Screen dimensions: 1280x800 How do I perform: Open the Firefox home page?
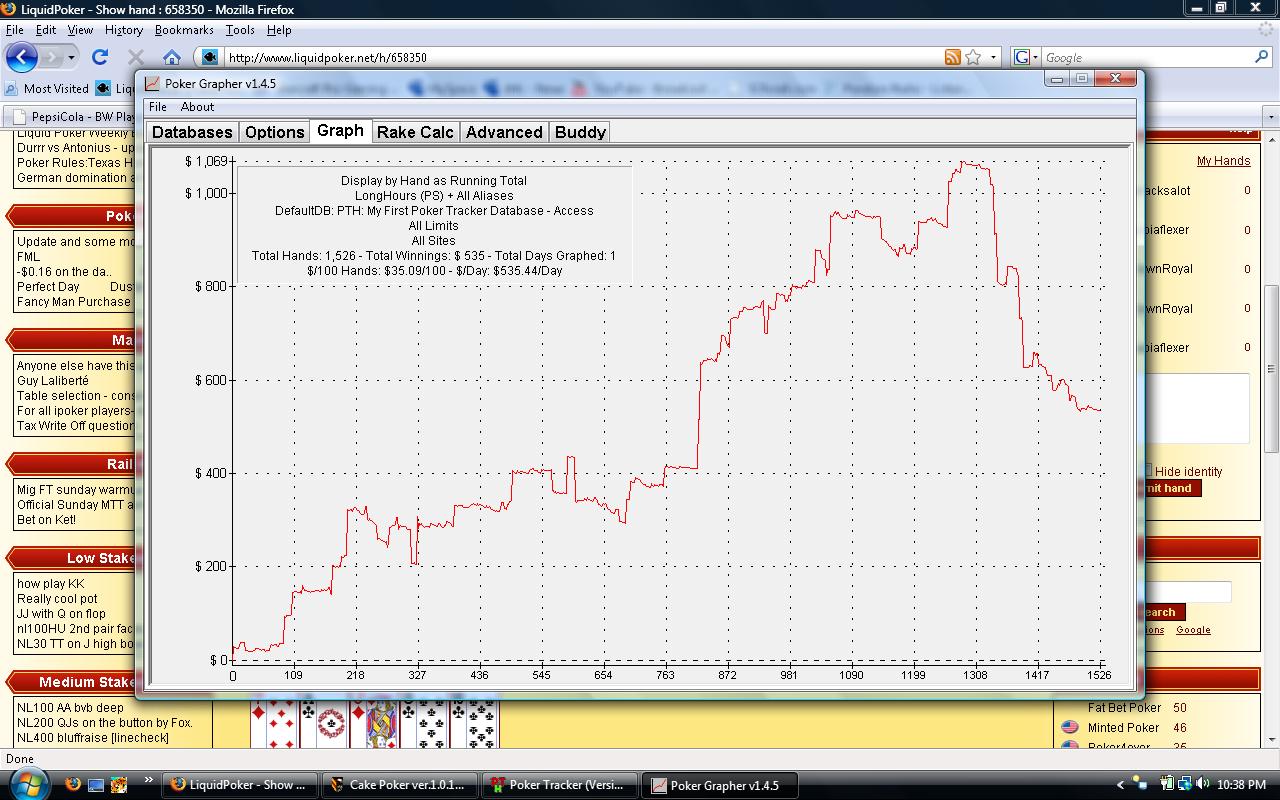pos(172,57)
